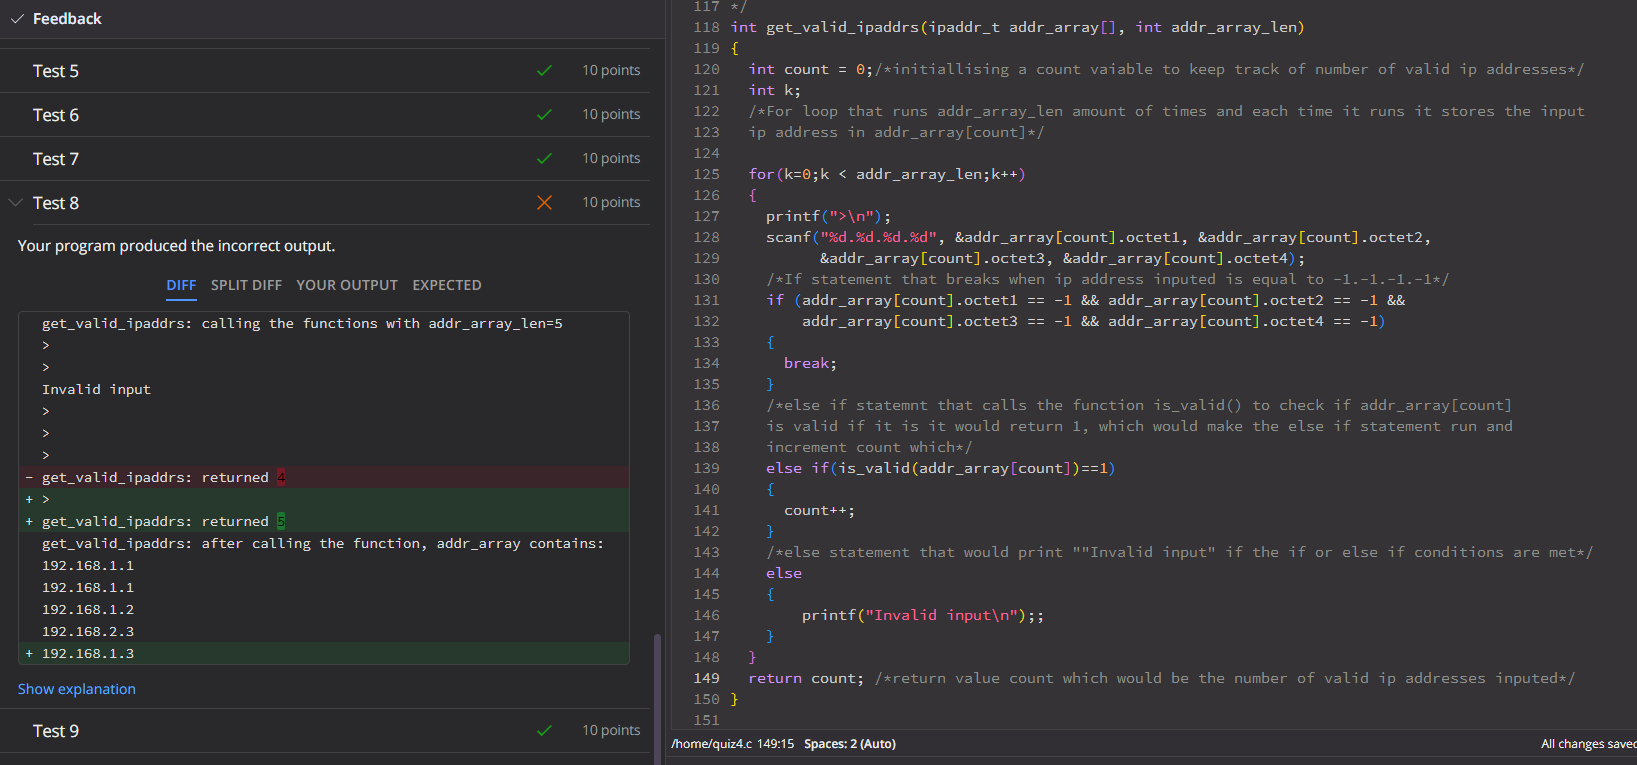1637x765 pixels.
Task: Click the for loop header line
Action: (x=886, y=174)
